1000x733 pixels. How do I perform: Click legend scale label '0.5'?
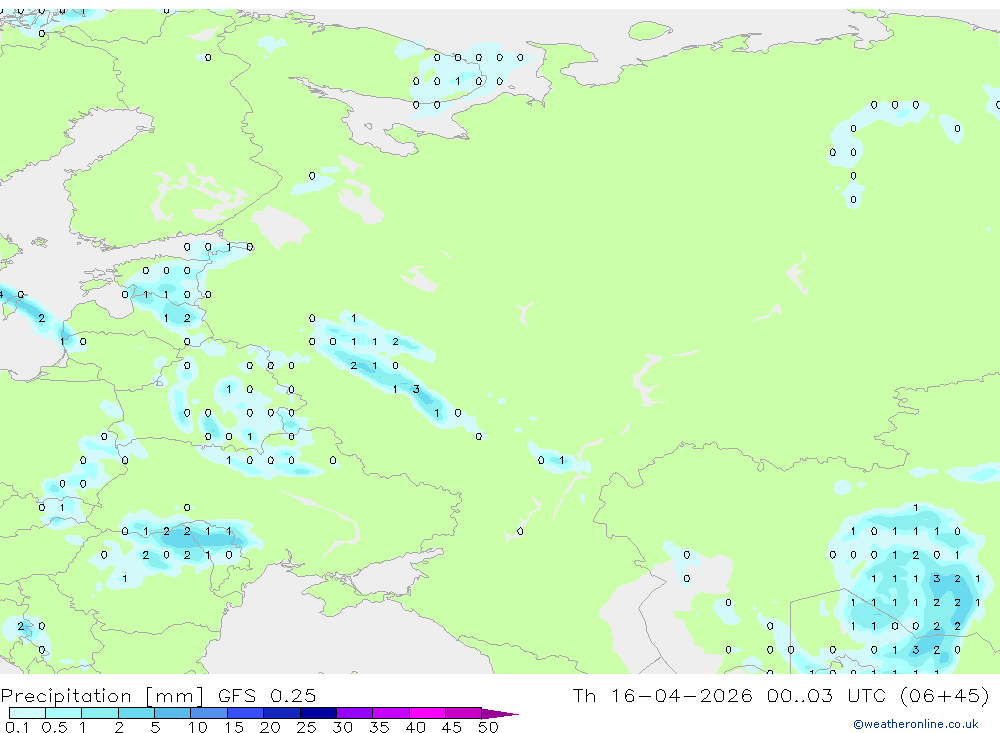point(54,727)
